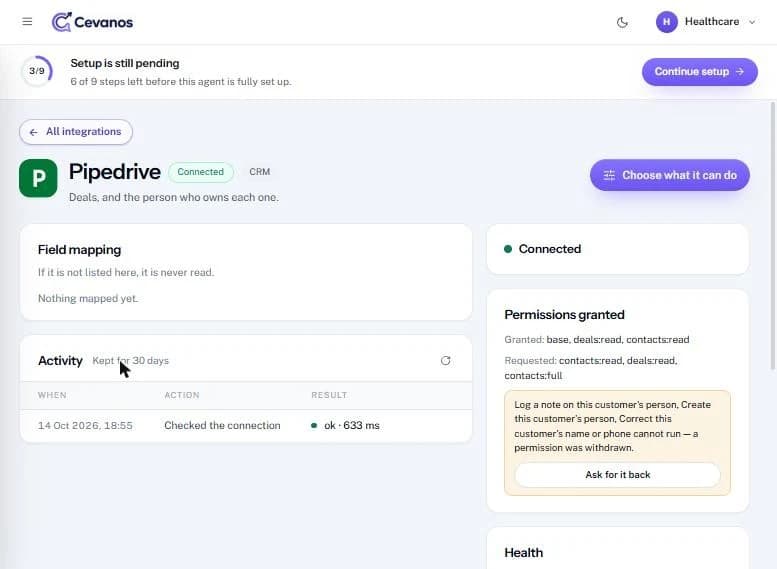Click the Connected status badge
The image size is (777, 569).
click(x=201, y=172)
